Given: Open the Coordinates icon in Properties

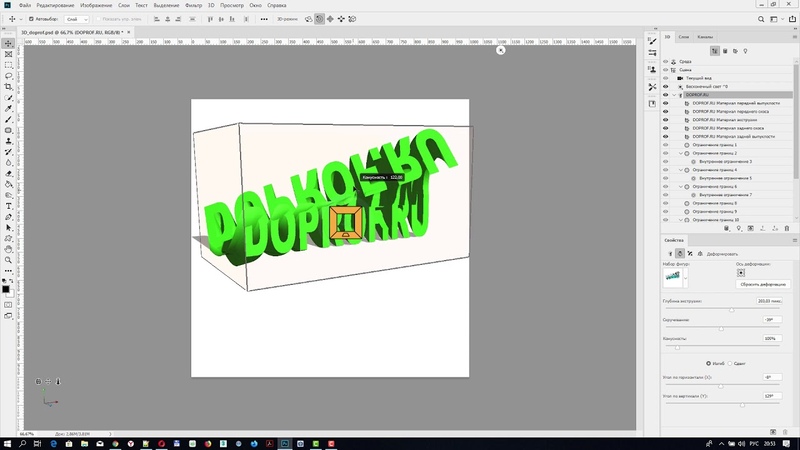Looking at the screenshot, I should coord(700,254).
